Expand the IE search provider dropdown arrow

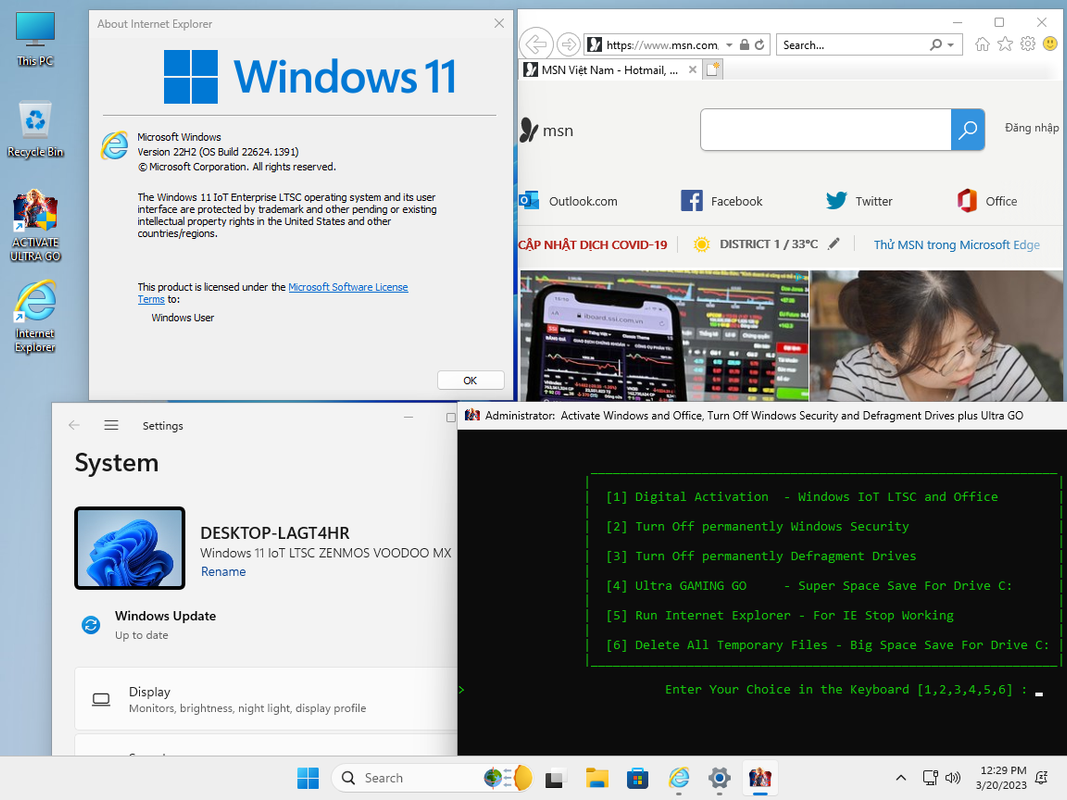click(x=950, y=45)
